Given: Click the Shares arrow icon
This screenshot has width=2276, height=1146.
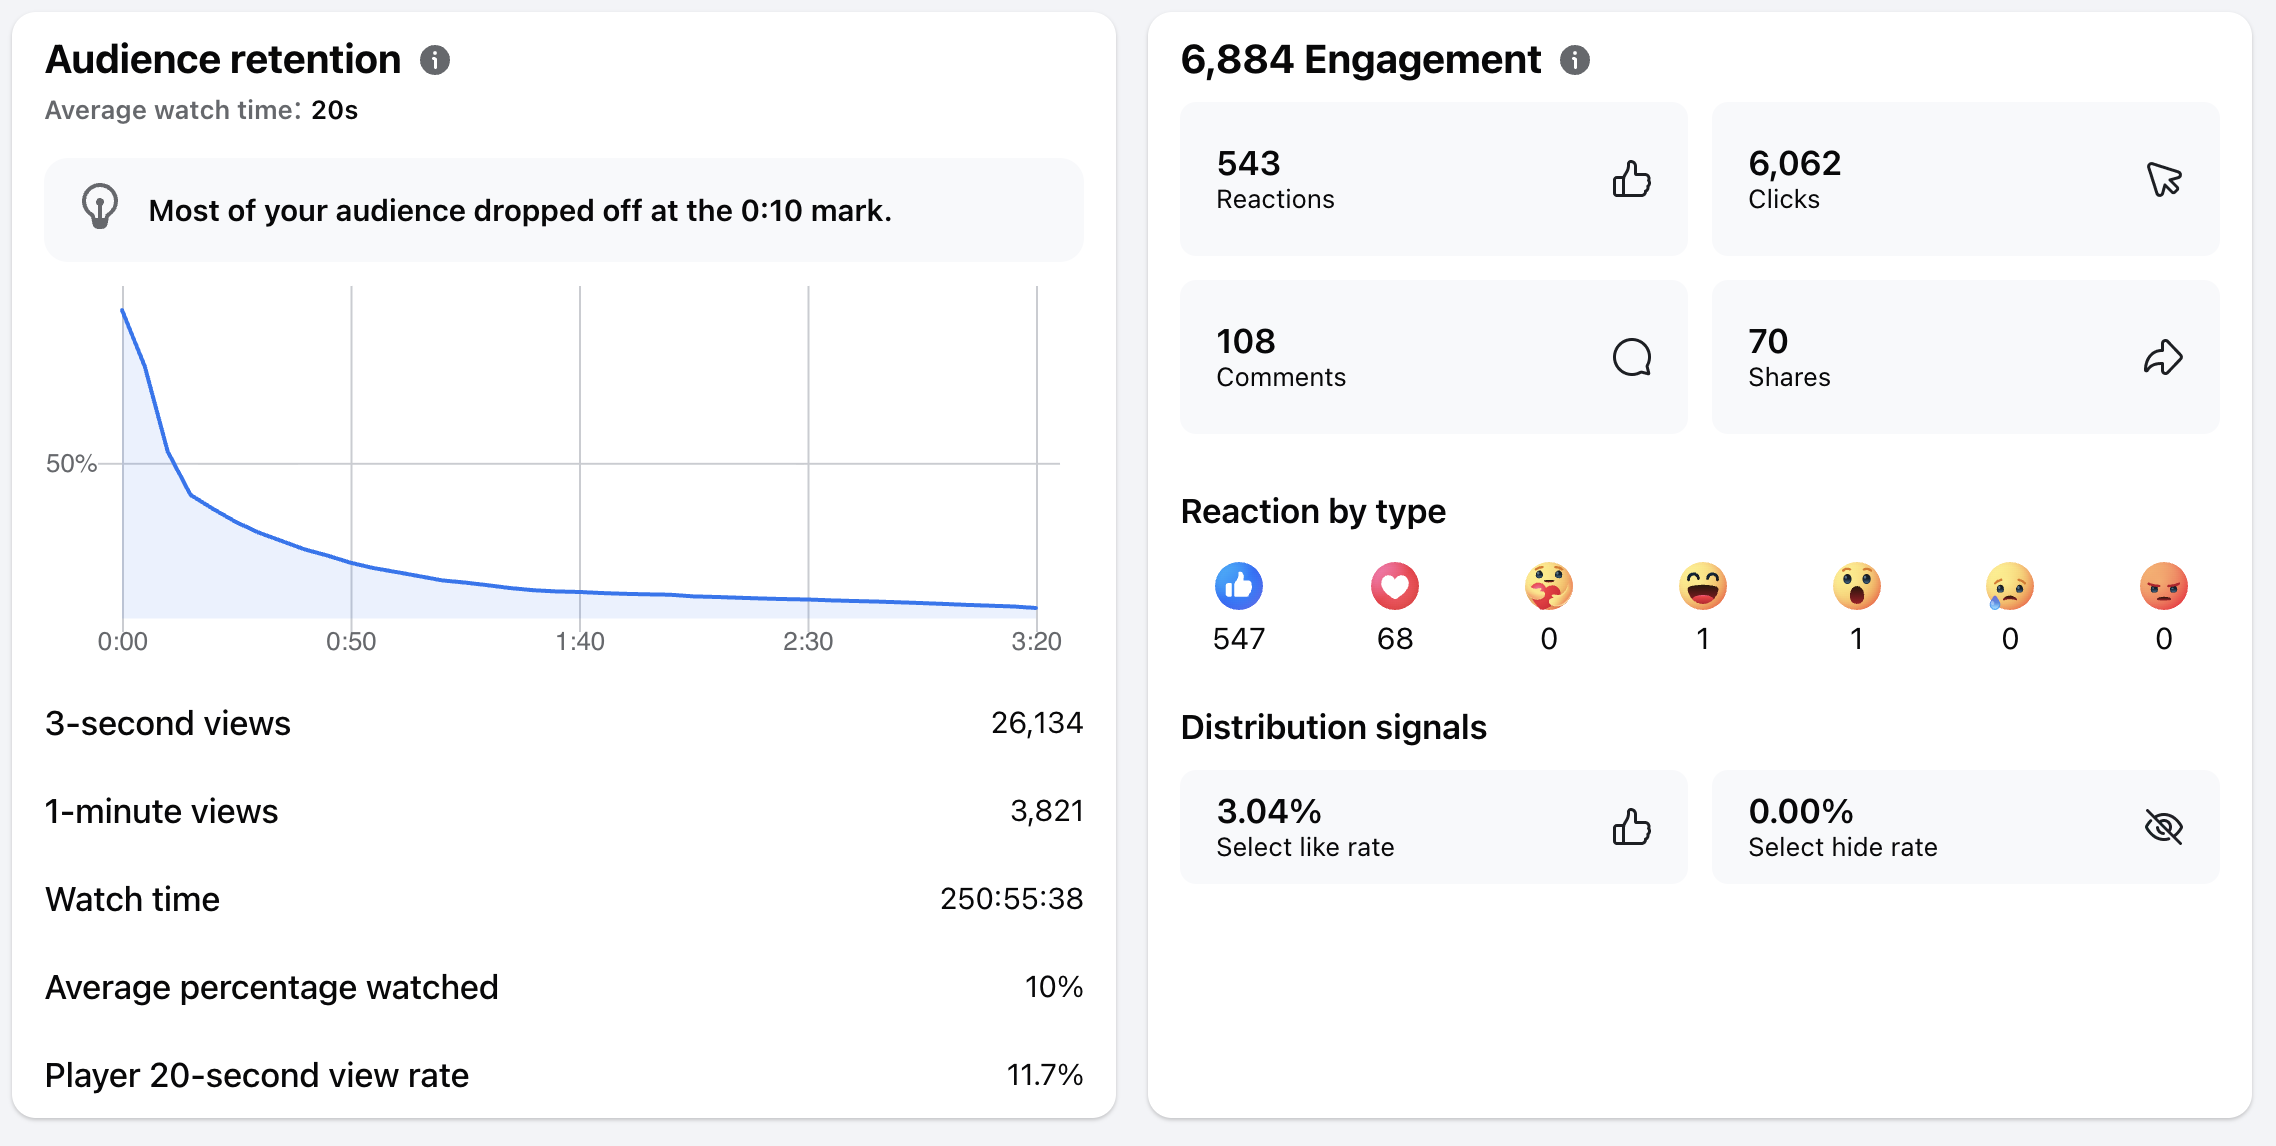Looking at the screenshot, I should click(x=2164, y=357).
